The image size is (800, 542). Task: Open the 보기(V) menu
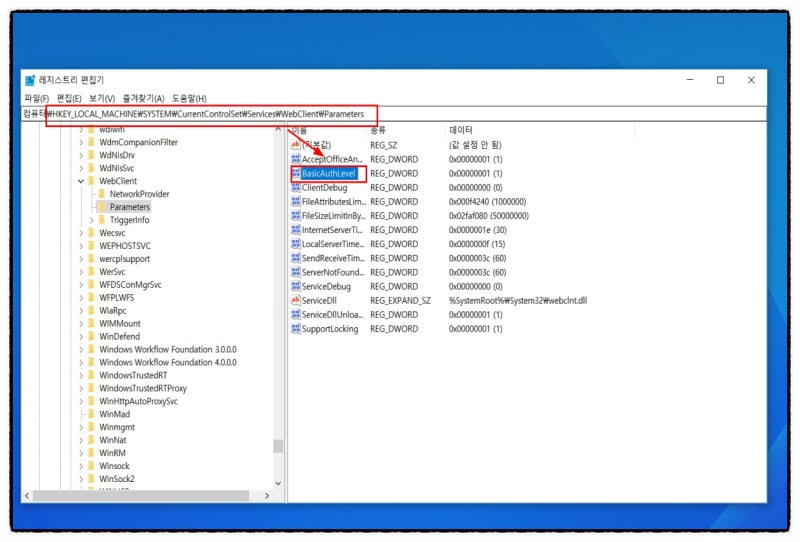102,98
